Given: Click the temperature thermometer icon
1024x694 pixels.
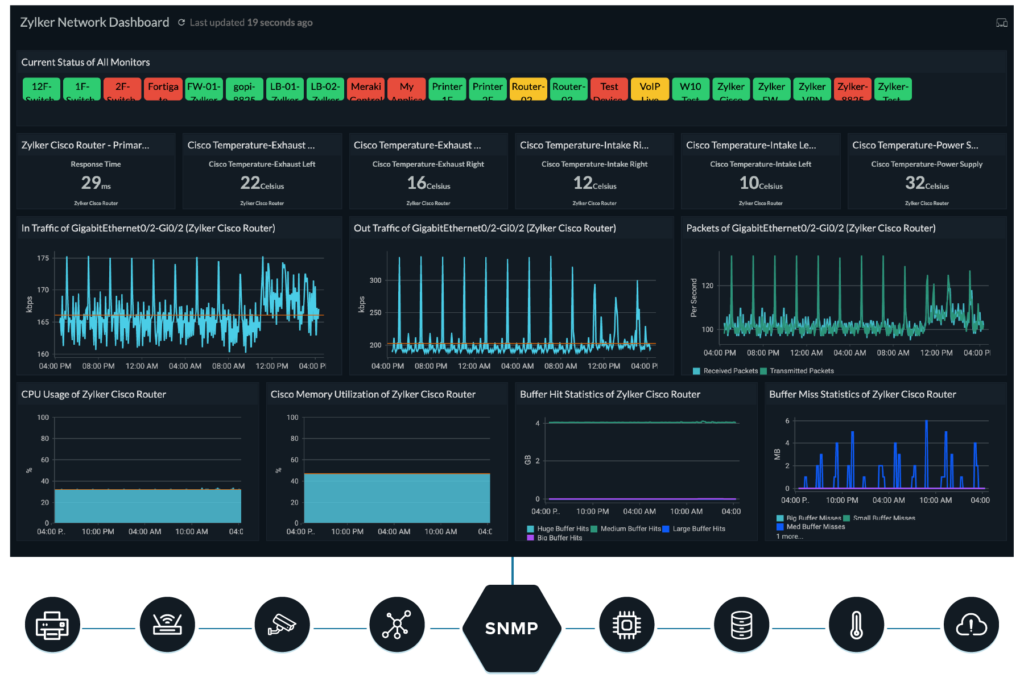Looking at the screenshot, I should pos(857,626).
